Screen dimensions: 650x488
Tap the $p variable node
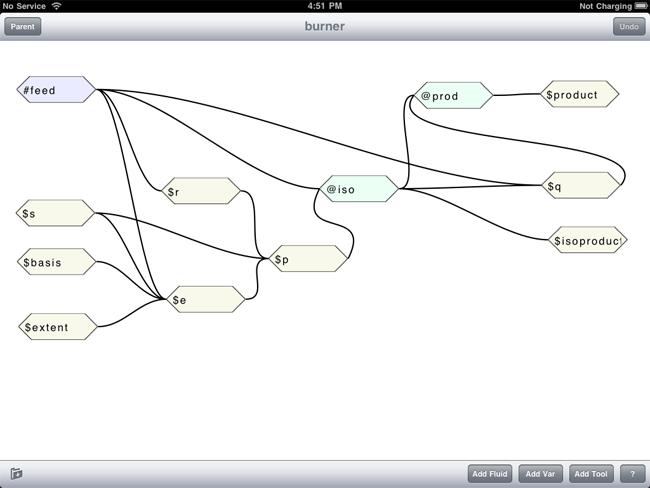click(x=311, y=259)
